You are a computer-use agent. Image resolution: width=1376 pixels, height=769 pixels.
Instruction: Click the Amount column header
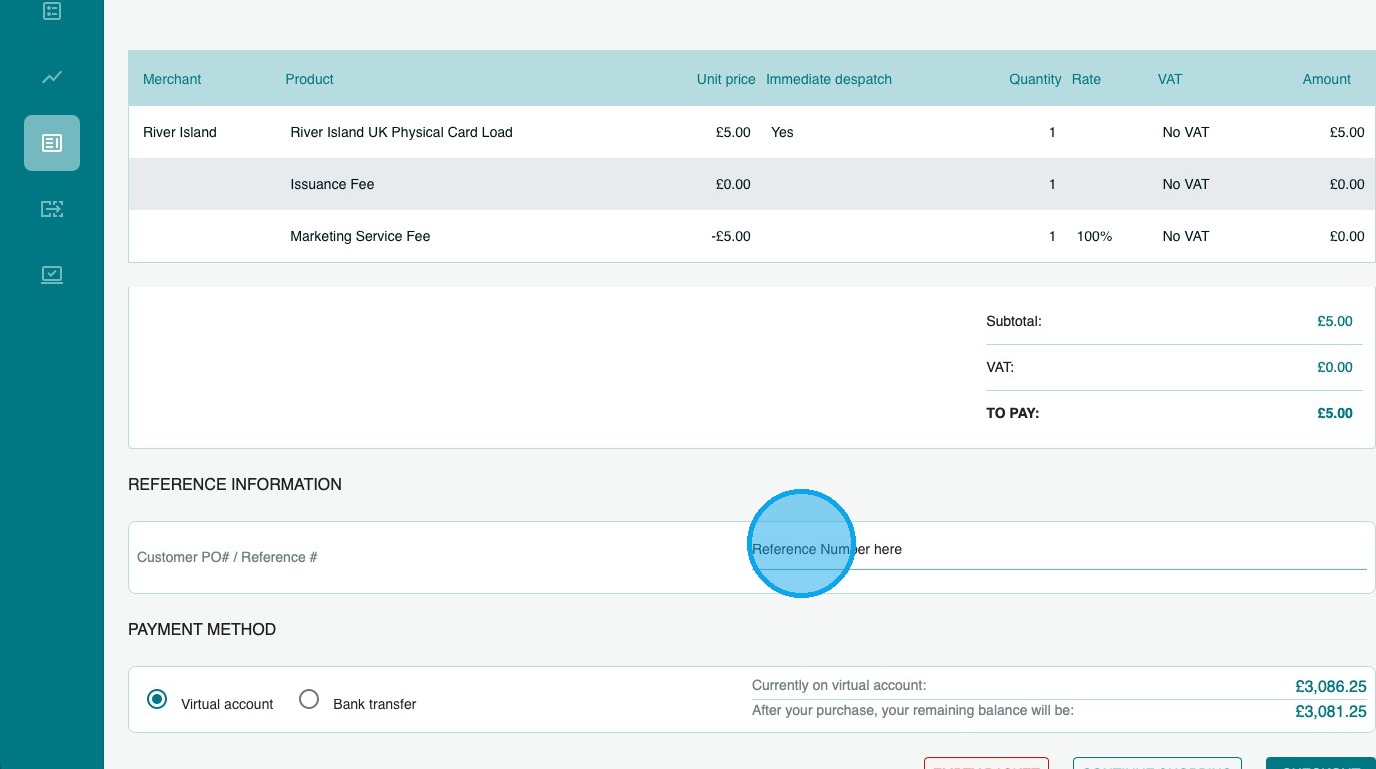[1326, 79]
